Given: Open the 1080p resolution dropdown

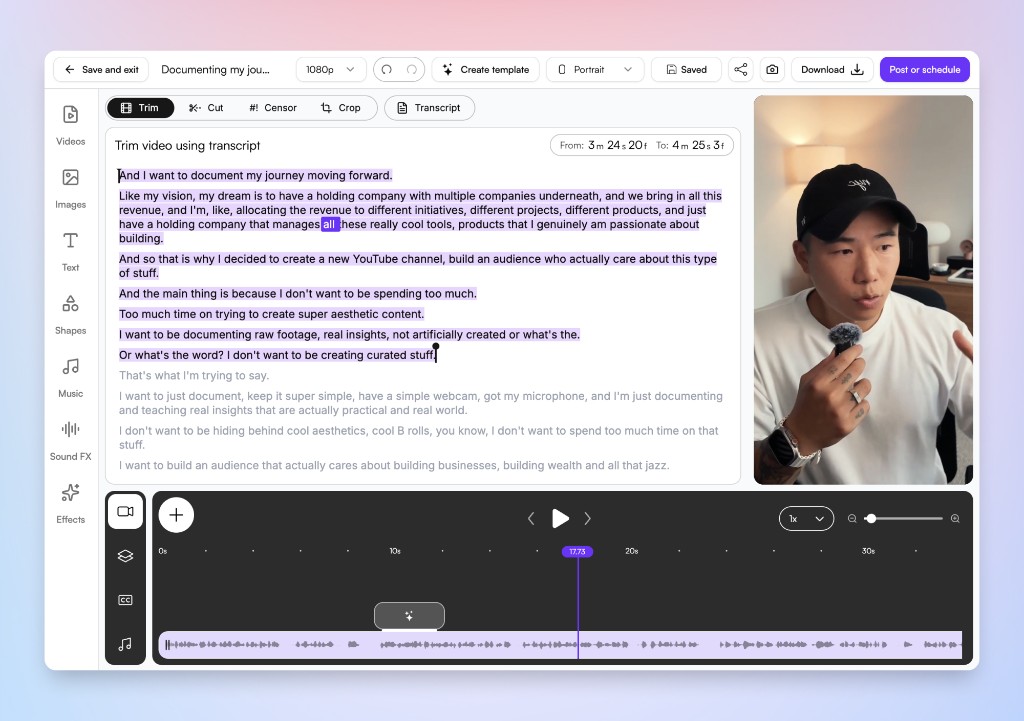Looking at the screenshot, I should pos(330,69).
